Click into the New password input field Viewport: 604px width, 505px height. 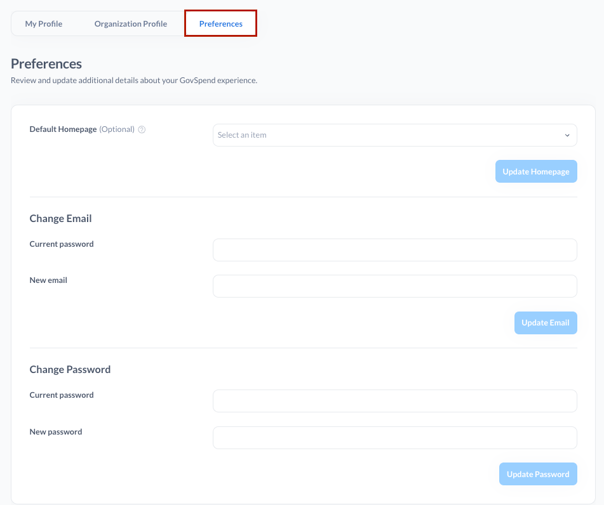394,438
